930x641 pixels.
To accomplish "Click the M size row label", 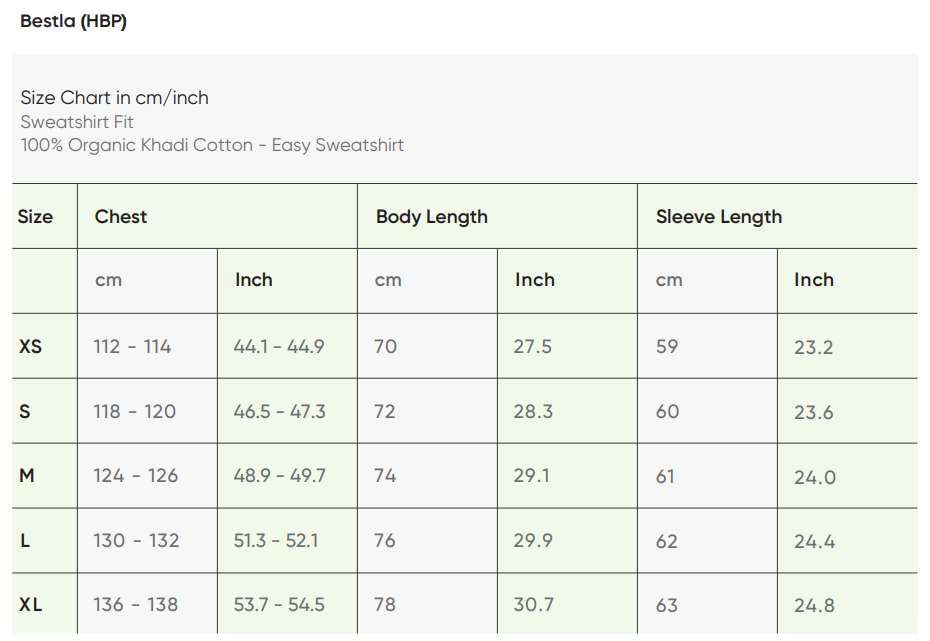I will (x=27, y=476).
